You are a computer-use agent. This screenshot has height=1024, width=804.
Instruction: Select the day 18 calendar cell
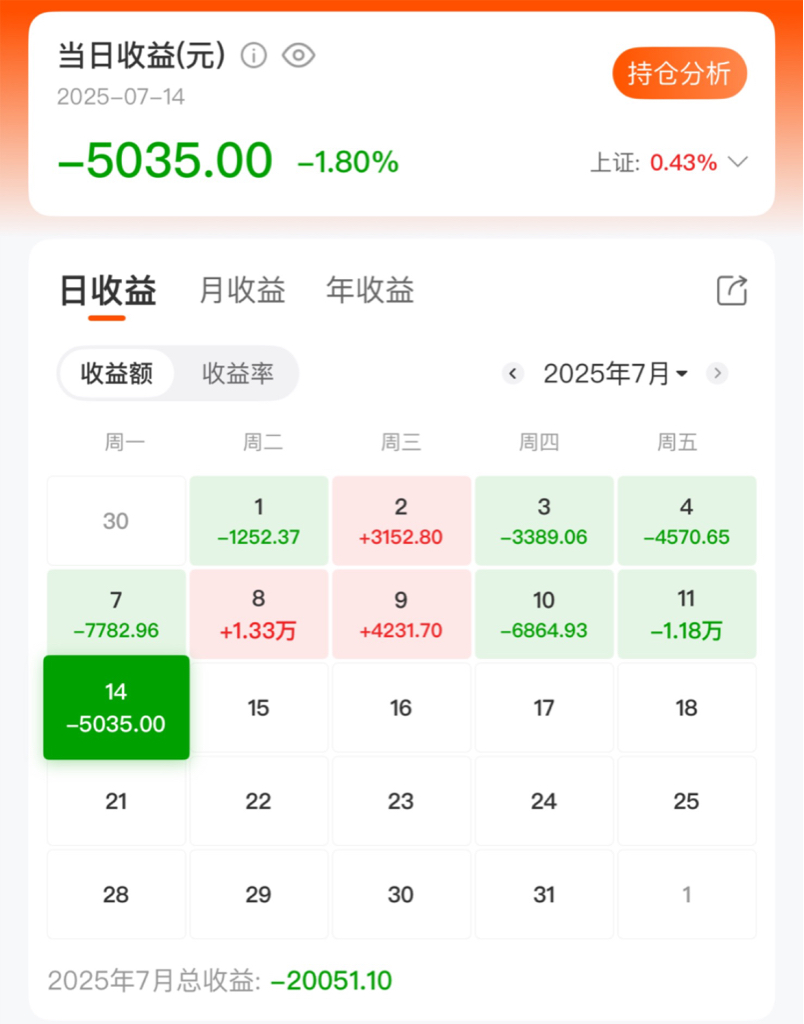tap(686, 707)
